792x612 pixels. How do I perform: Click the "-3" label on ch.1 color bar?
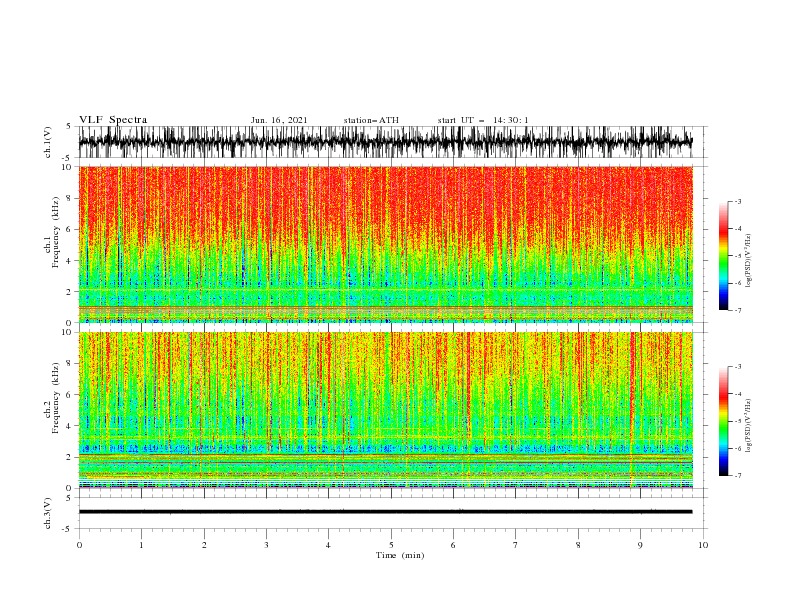[x=738, y=201]
